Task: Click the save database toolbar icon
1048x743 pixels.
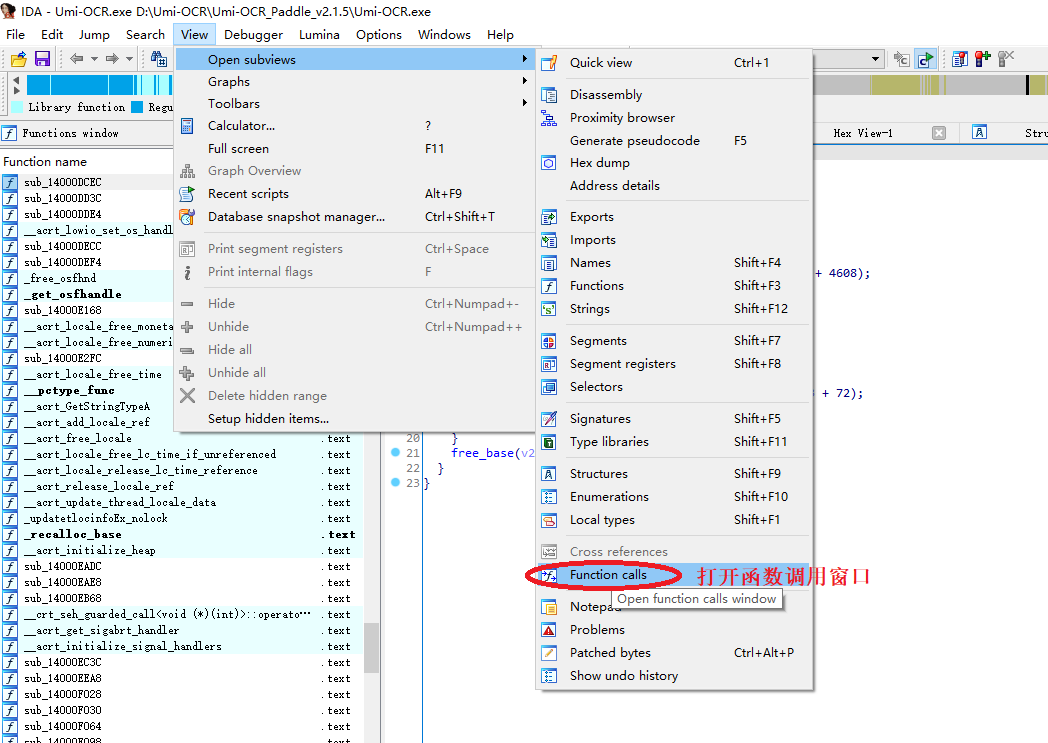Action: (x=42, y=59)
